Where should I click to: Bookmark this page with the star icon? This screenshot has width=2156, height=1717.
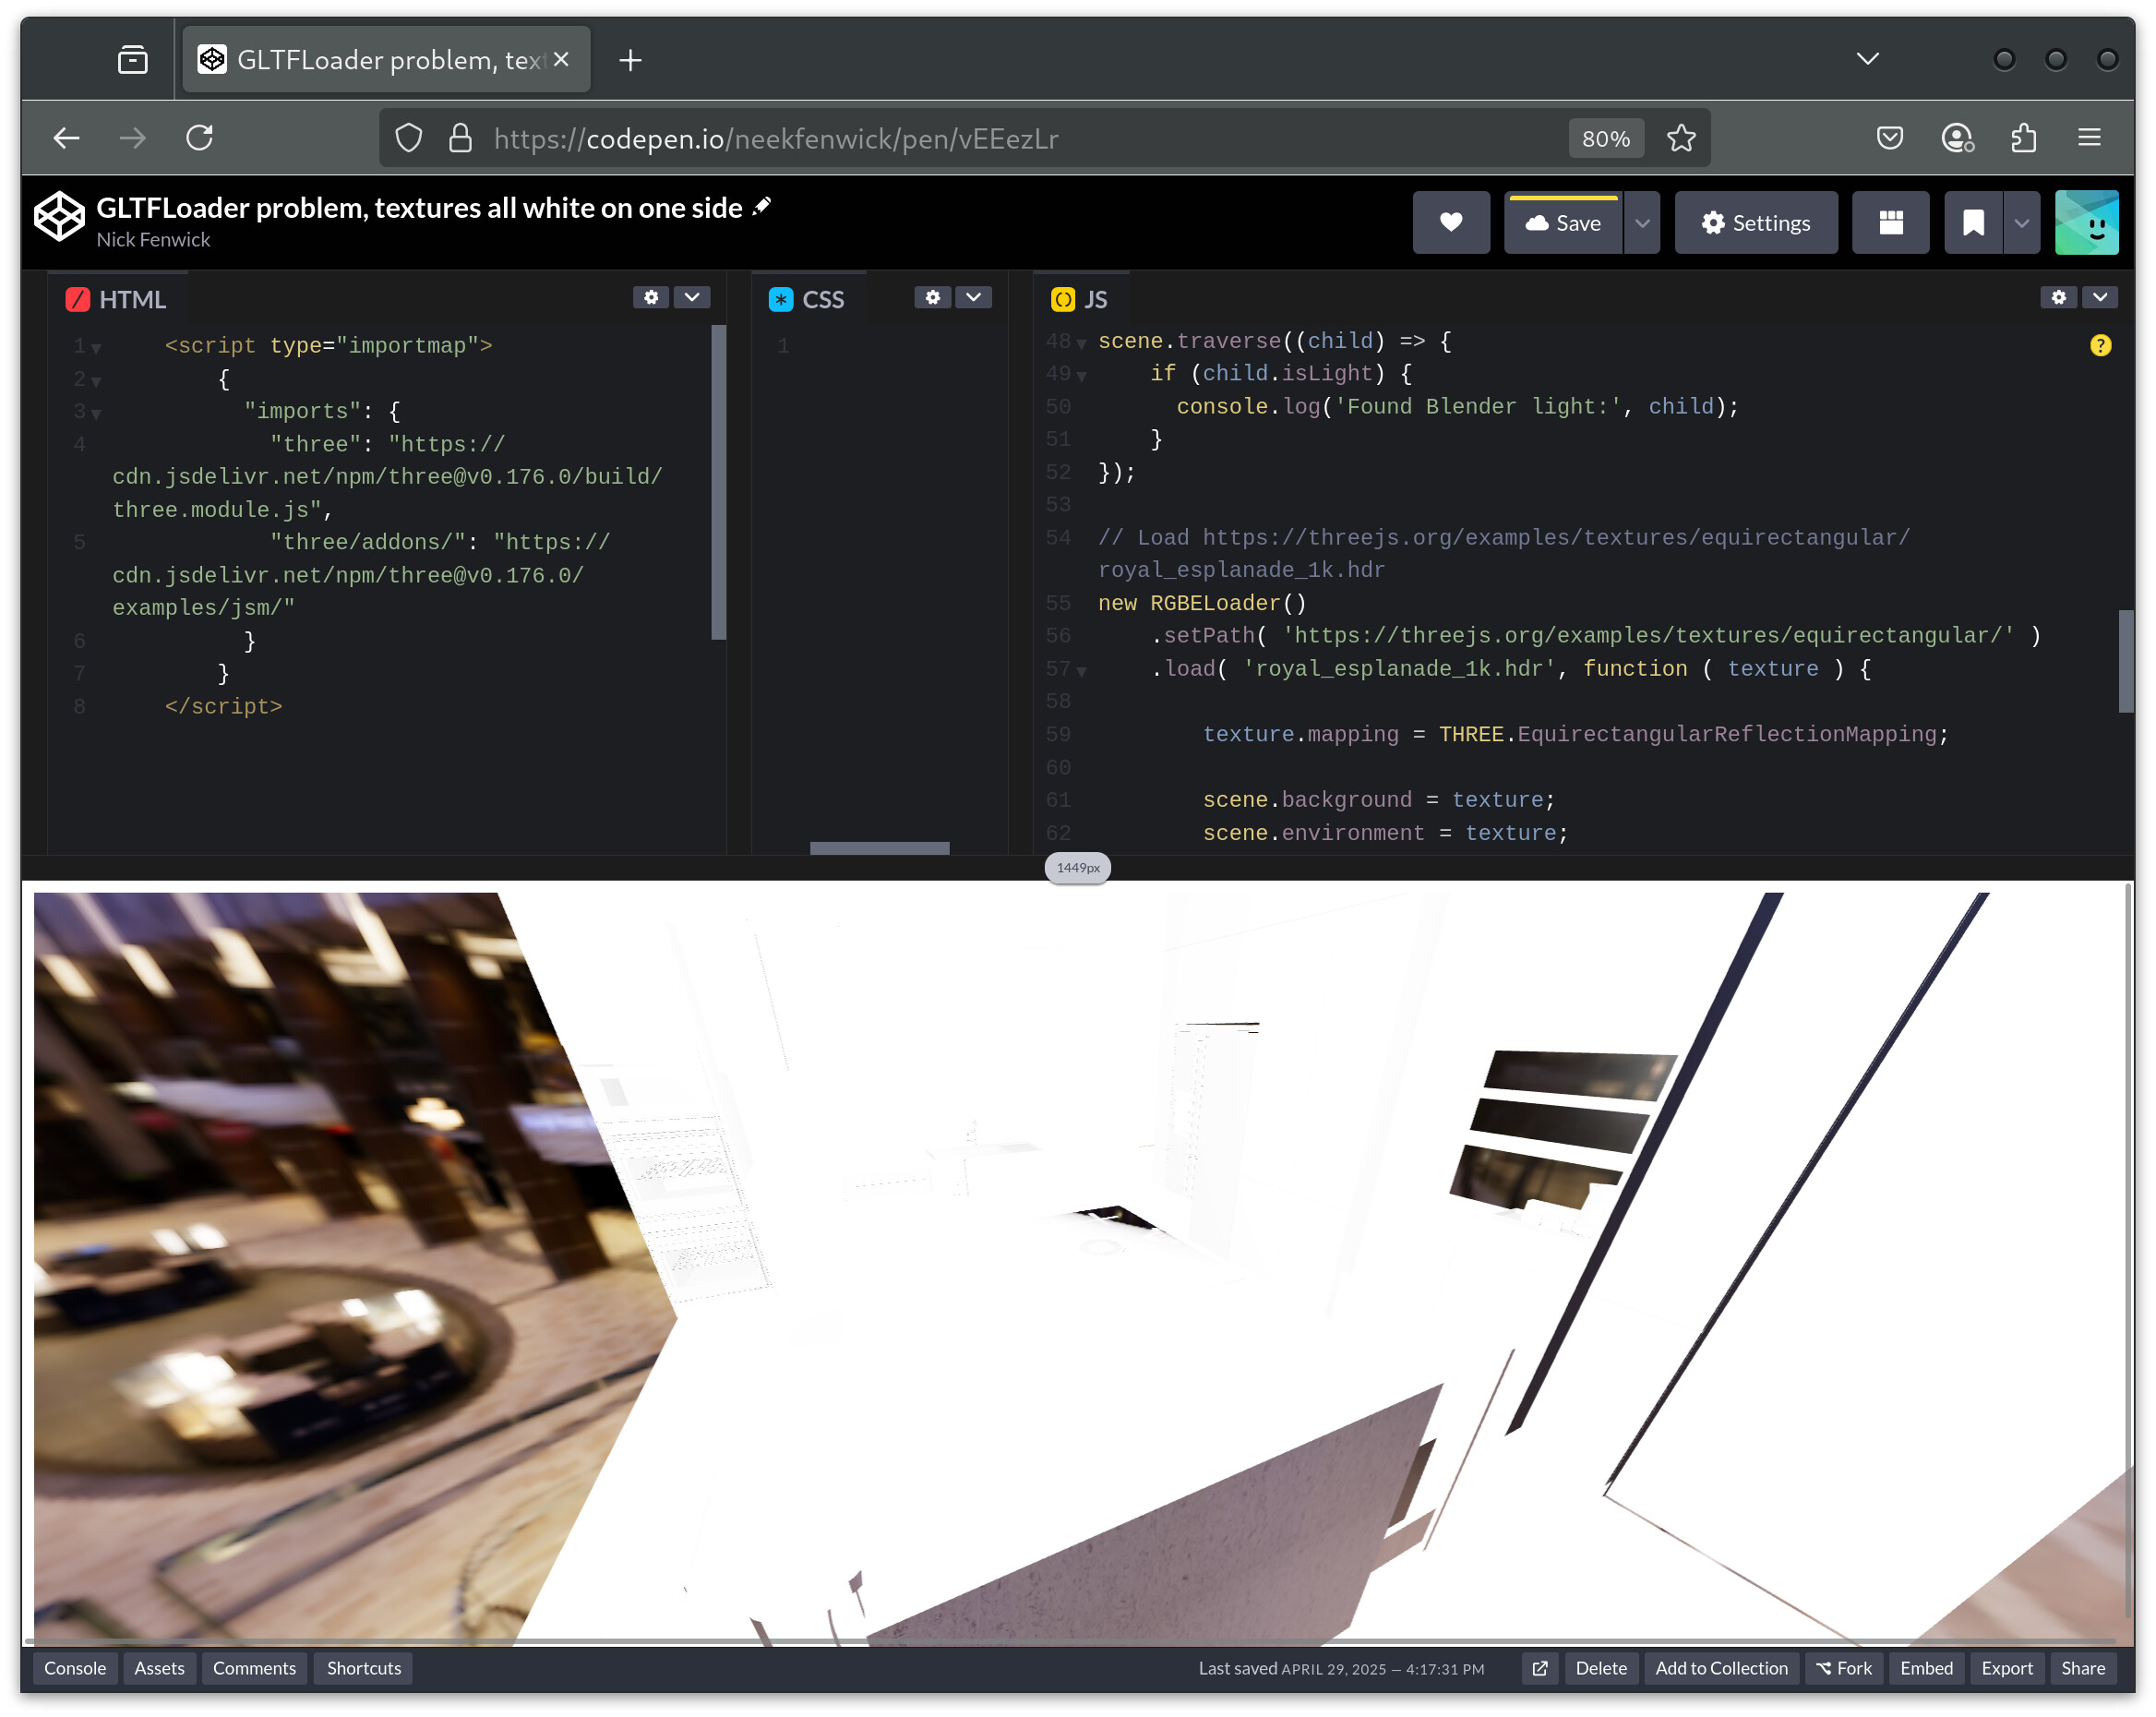point(1682,138)
